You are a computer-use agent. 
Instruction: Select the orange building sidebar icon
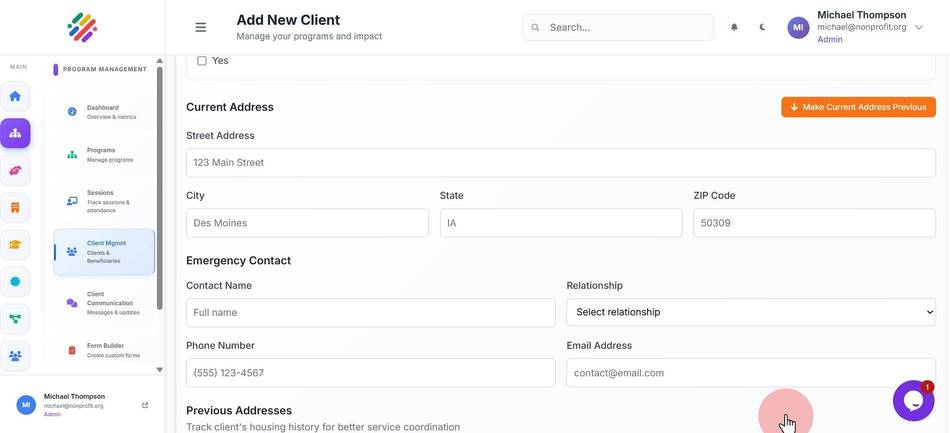(15, 208)
